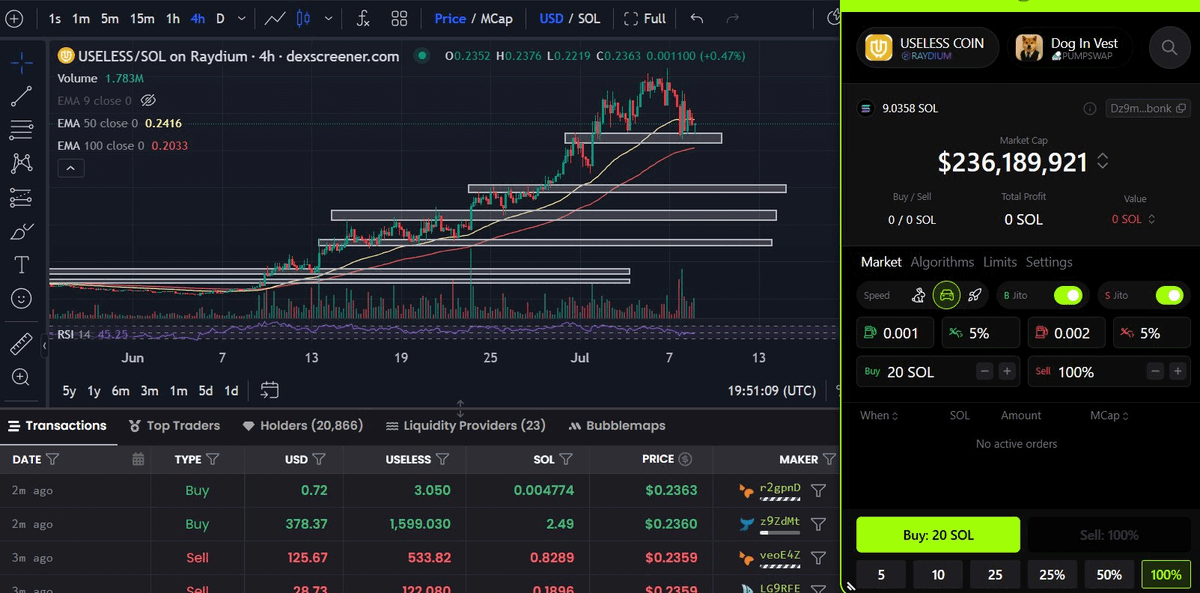Screen dimensions: 1200x593
Task: Select the candlestick chart type icon
Action: [304, 18]
